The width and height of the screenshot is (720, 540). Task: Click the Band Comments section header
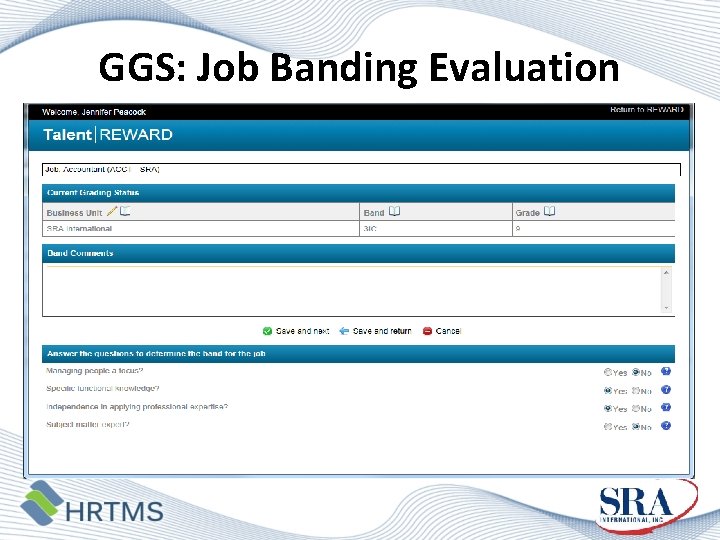coord(358,253)
